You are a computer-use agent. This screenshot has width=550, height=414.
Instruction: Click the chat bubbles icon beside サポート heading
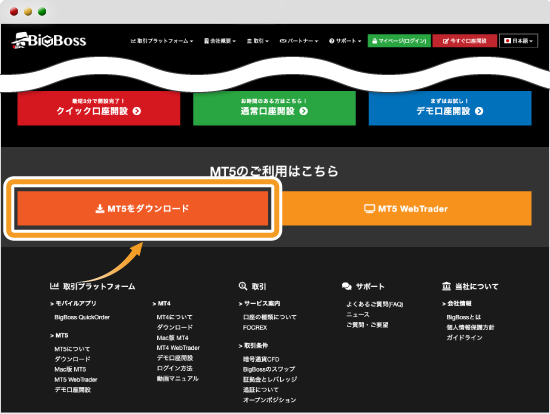click(347, 286)
